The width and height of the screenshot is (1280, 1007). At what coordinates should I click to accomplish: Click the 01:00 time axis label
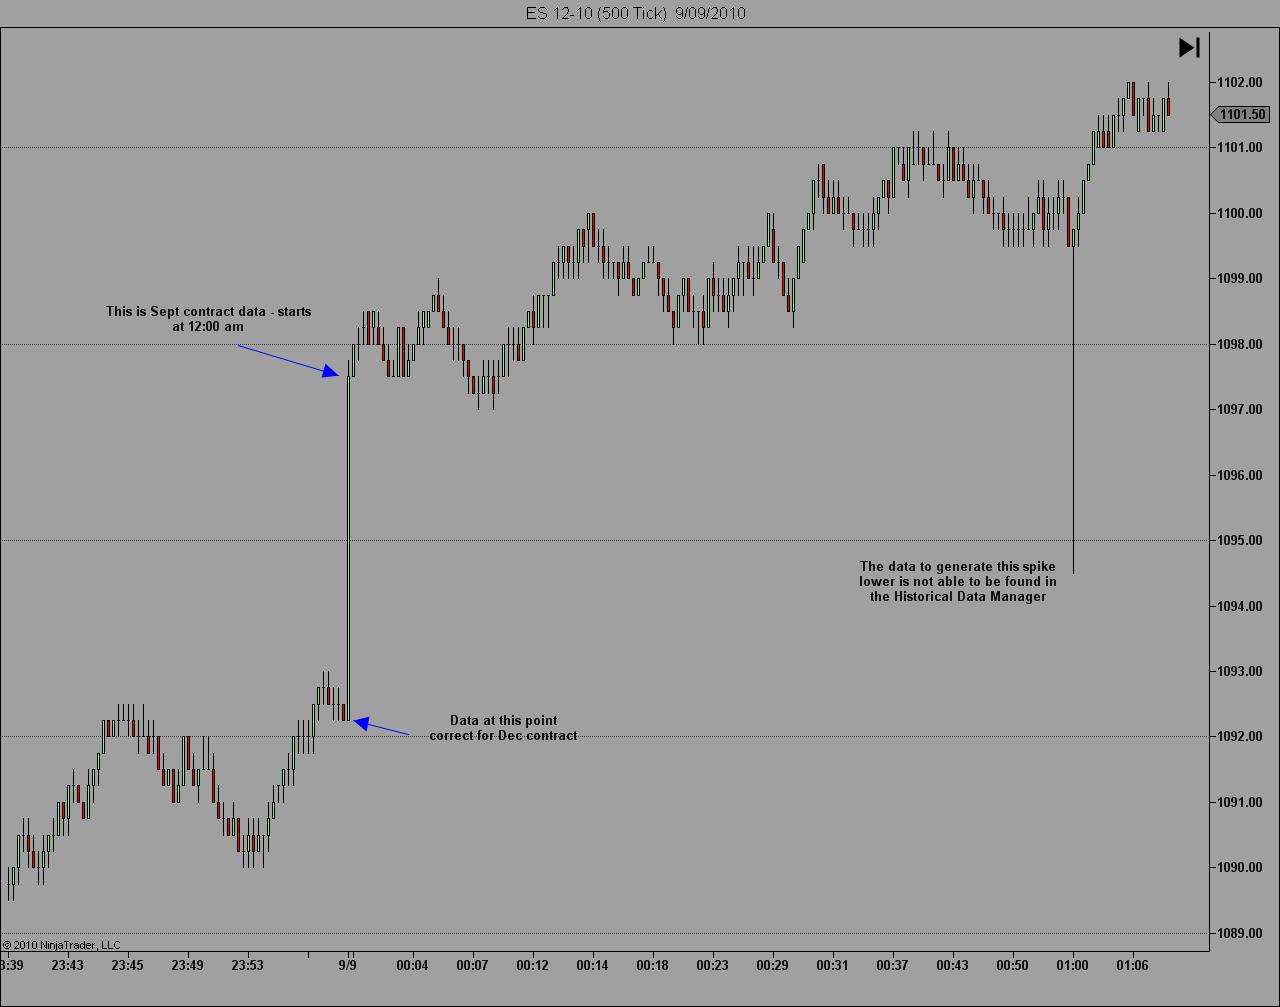pos(1072,966)
